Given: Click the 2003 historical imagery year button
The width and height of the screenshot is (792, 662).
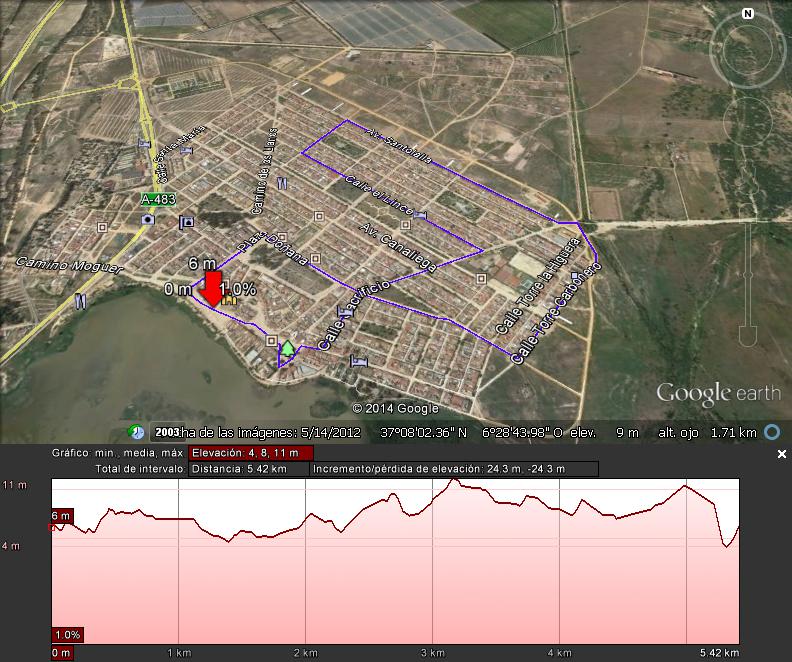Looking at the screenshot, I should (x=165, y=432).
